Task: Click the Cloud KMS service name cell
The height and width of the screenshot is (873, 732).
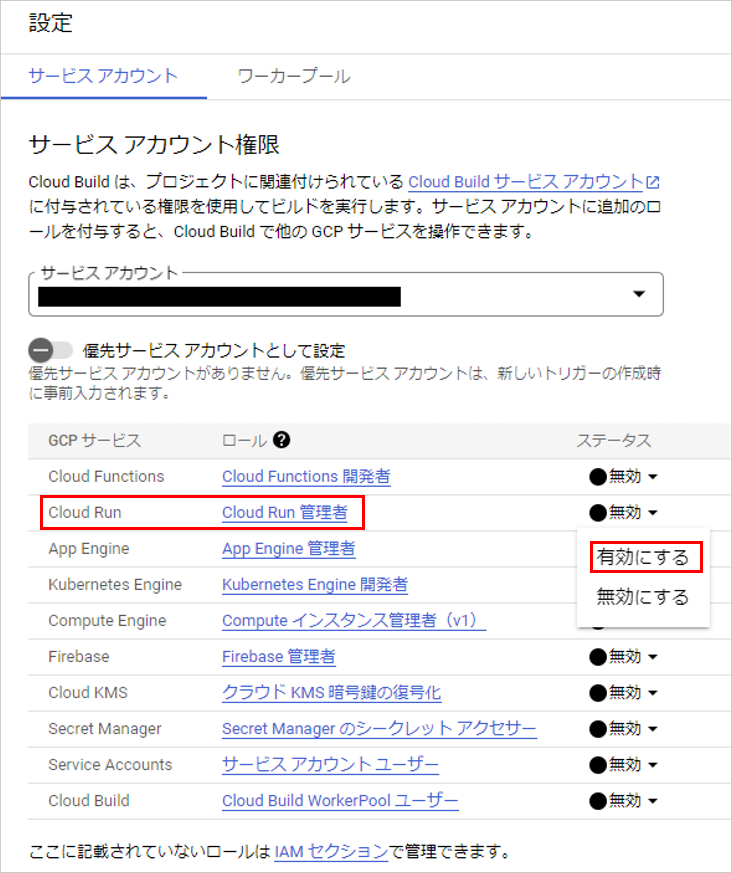Action: (88, 693)
